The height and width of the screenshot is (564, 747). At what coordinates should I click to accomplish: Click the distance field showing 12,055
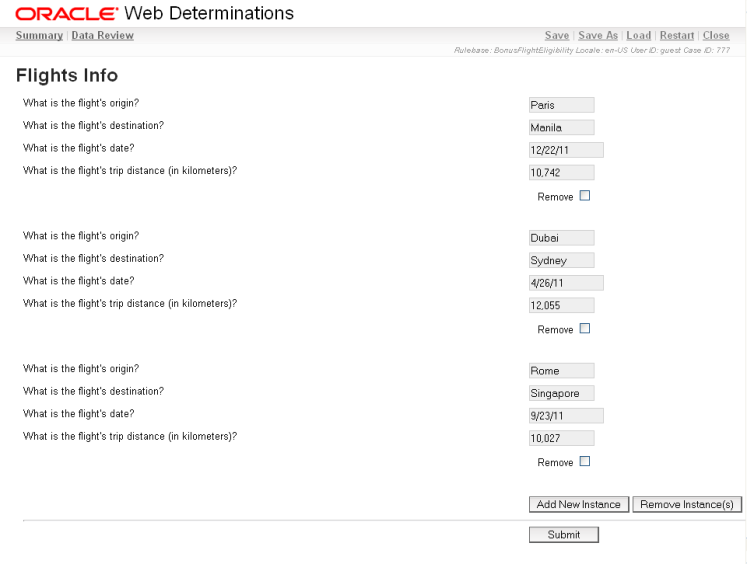tap(561, 305)
